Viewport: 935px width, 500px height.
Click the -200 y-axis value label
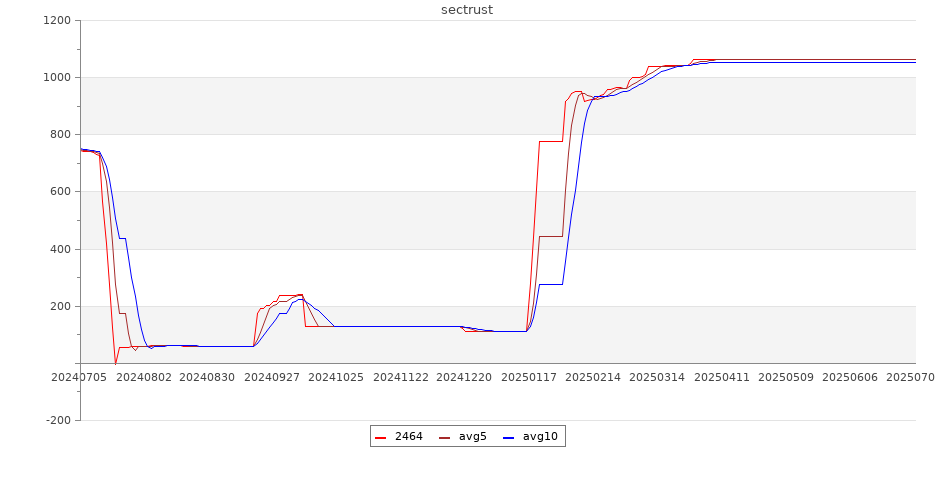coord(59,420)
